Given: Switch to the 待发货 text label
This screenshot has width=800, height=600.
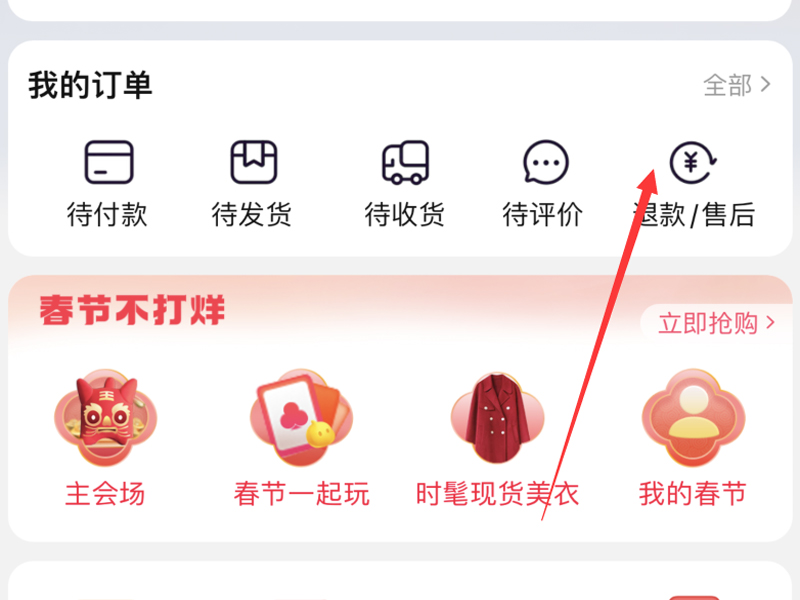Looking at the screenshot, I should tap(252, 214).
